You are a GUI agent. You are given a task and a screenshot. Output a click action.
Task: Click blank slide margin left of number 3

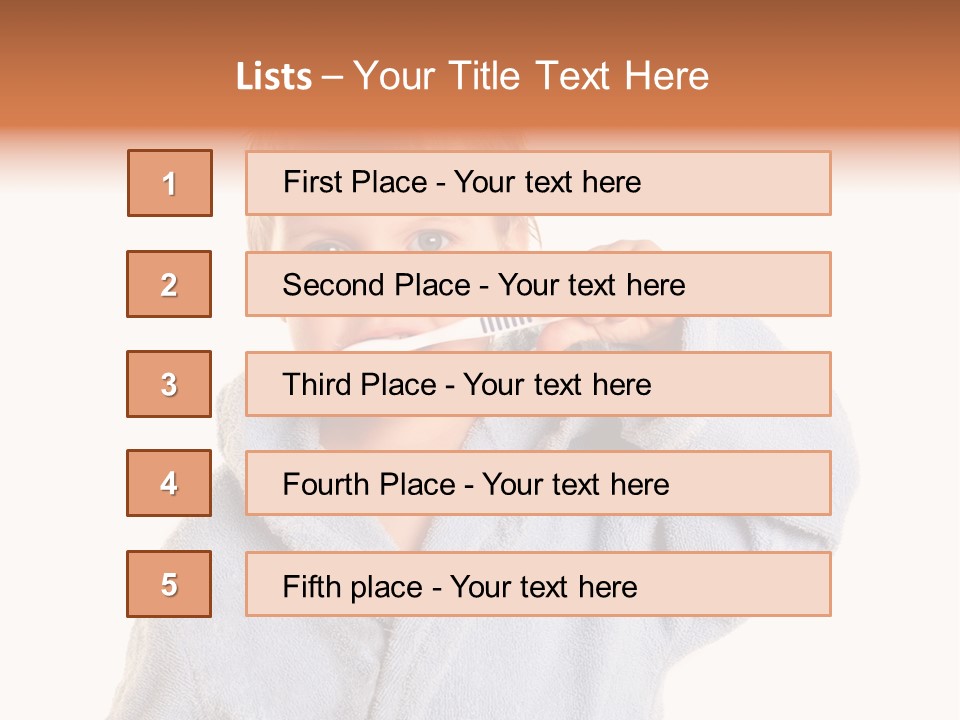pyautogui.click(x=60, y=384)
